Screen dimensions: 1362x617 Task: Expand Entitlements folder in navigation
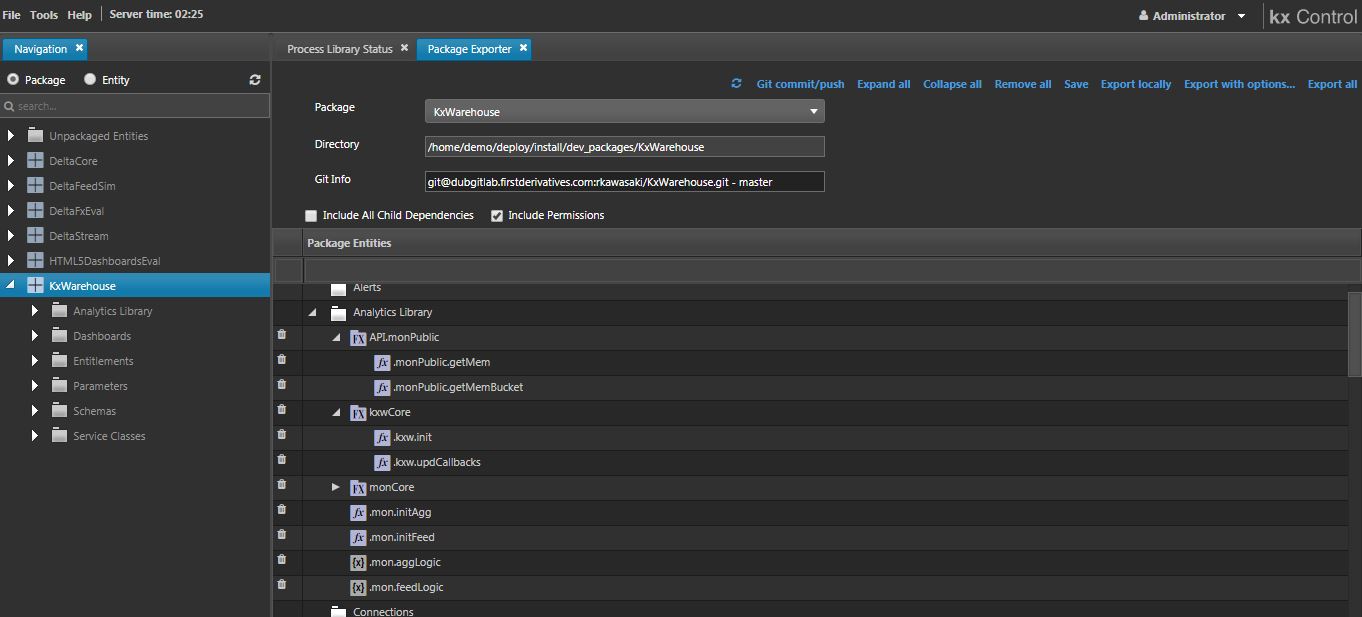click(35, 360)
